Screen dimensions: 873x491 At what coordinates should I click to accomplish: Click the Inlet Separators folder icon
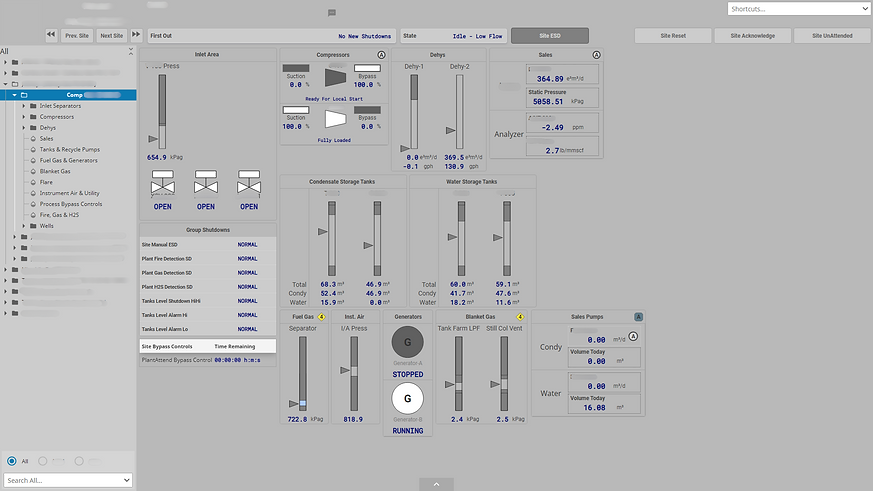pyautogui.click(x=33, y=106)
